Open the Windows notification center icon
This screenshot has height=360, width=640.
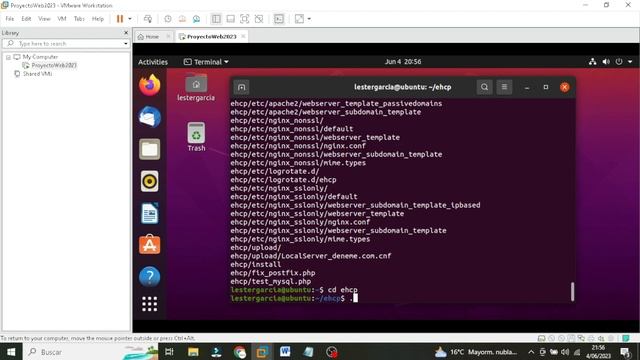click(625, 352)
